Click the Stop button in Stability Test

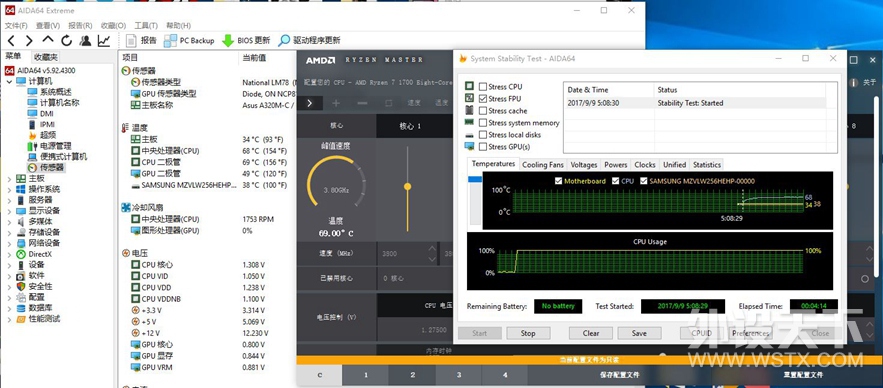pyautogui.click(x=528, y=333)
